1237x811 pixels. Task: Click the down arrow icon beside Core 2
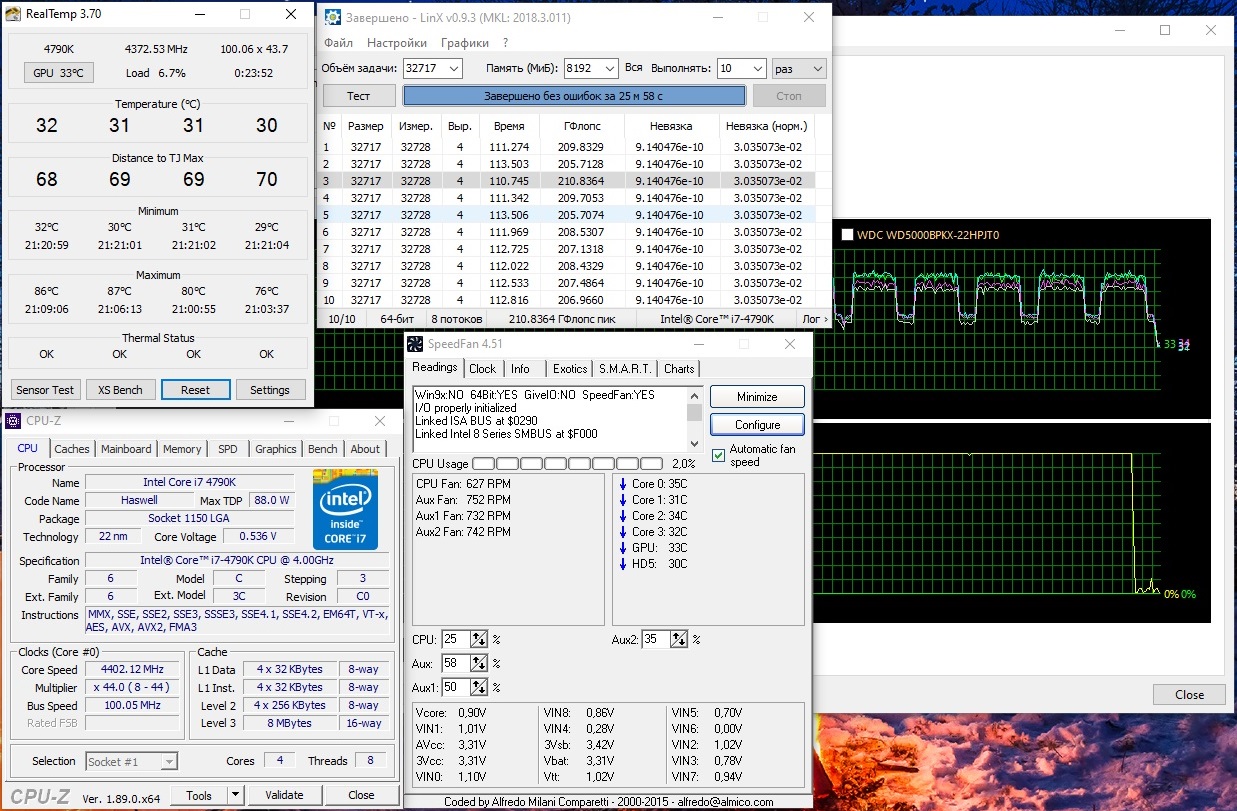pyautogui.click(x=622, y=516)
